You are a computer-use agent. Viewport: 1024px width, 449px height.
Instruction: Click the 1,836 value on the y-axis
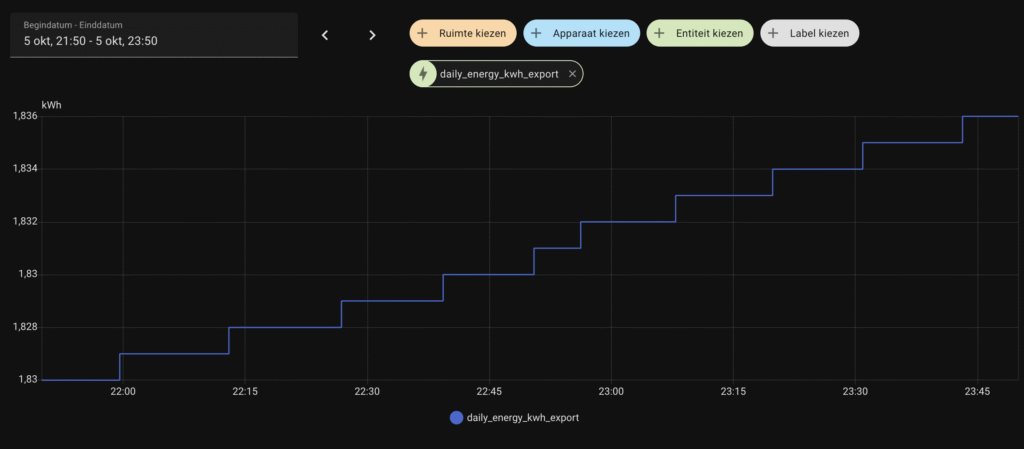(25, 117)
